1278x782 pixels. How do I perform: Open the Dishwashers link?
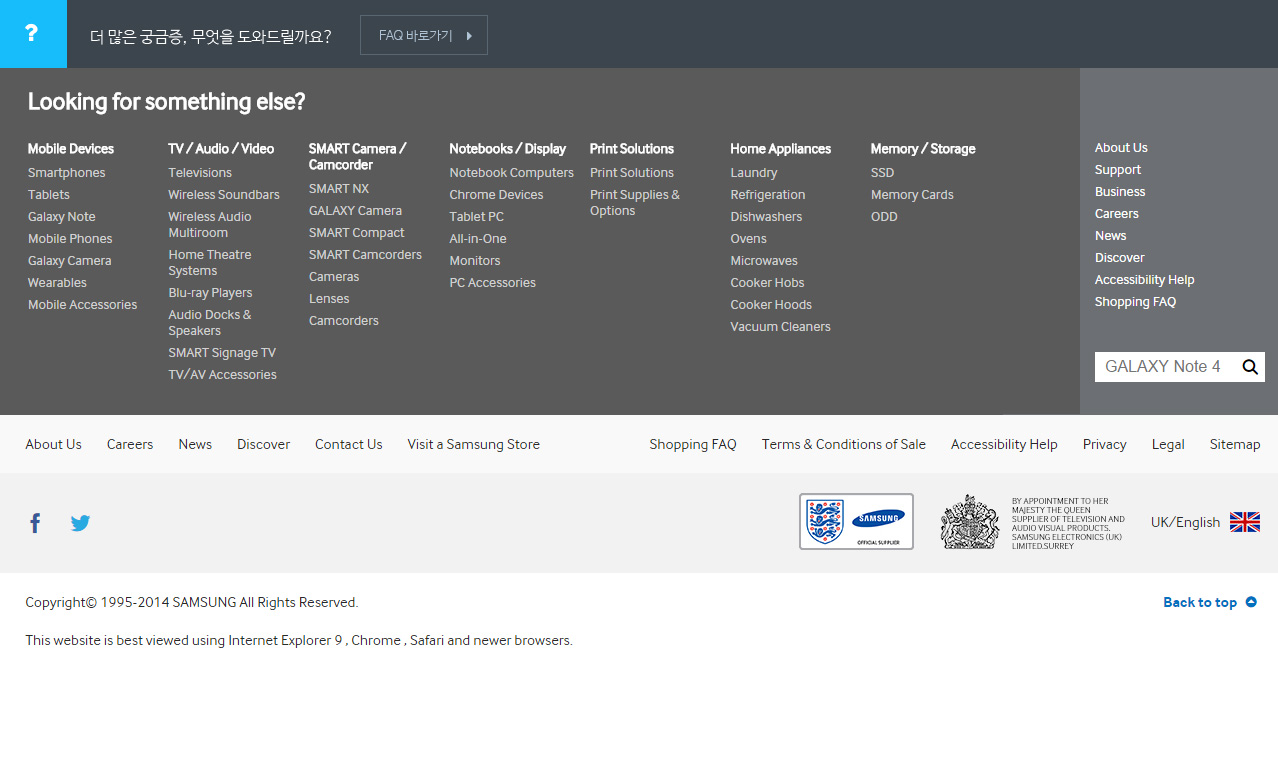pyautogui.click(x=766, y=217)
